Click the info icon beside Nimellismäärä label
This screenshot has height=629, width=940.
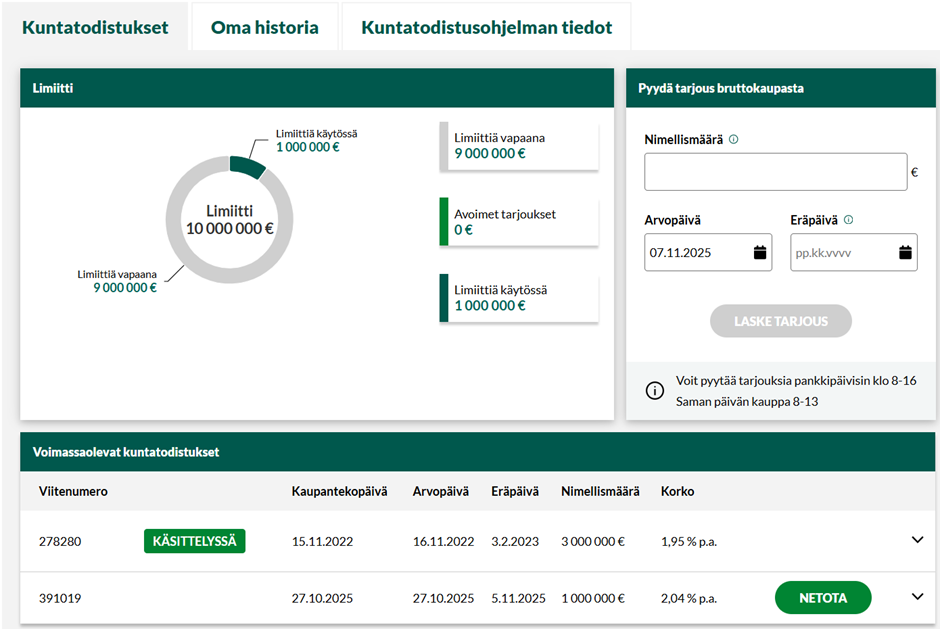[734, 140]
